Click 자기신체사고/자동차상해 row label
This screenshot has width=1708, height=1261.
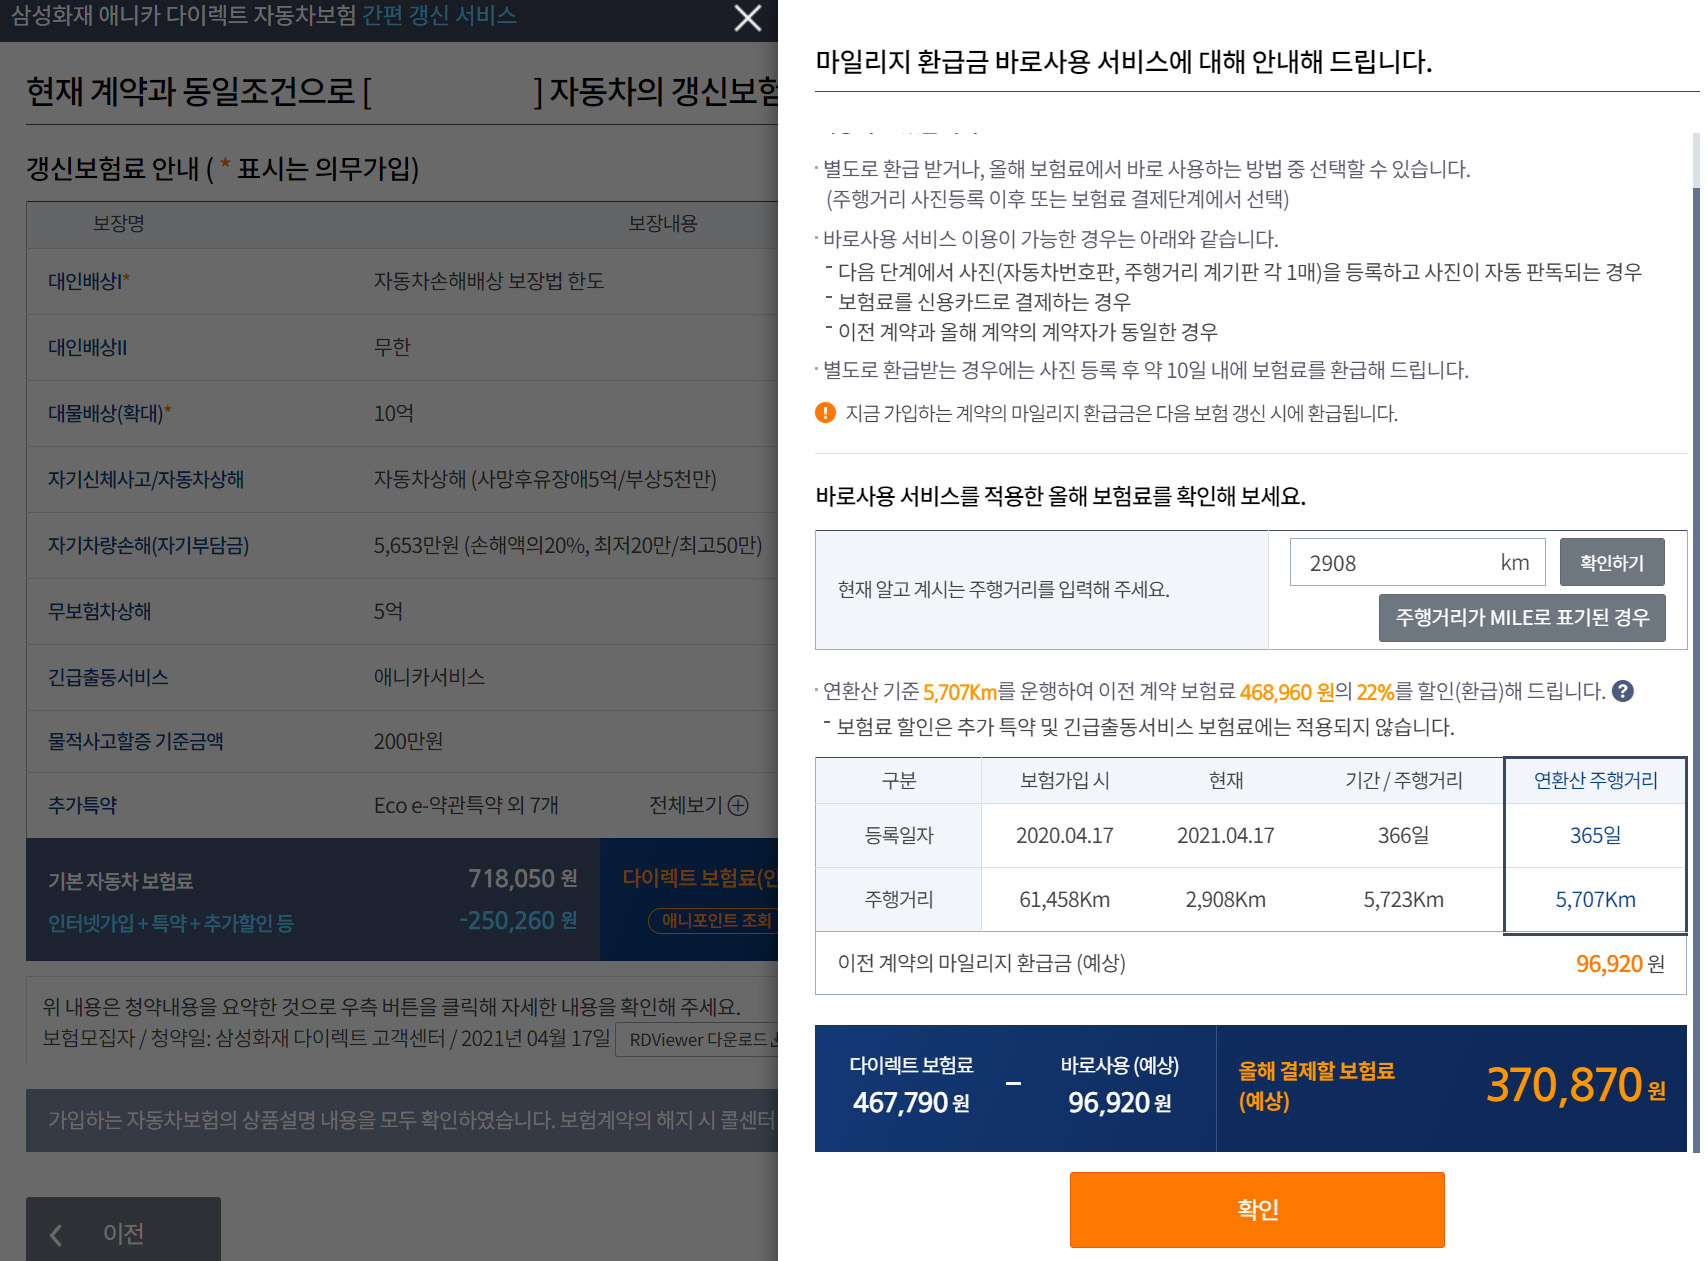click(146, 479)
